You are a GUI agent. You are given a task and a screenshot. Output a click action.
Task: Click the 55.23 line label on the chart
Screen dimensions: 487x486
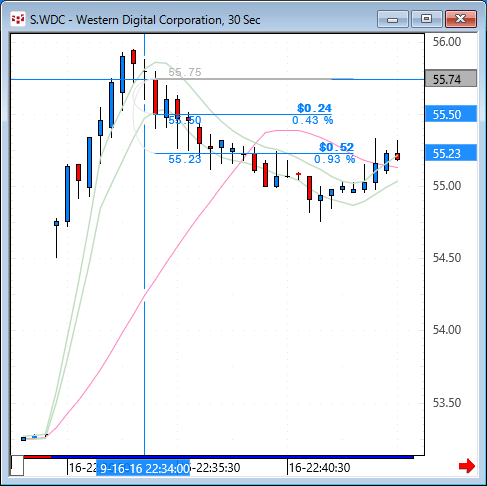[x=185, y=159]
